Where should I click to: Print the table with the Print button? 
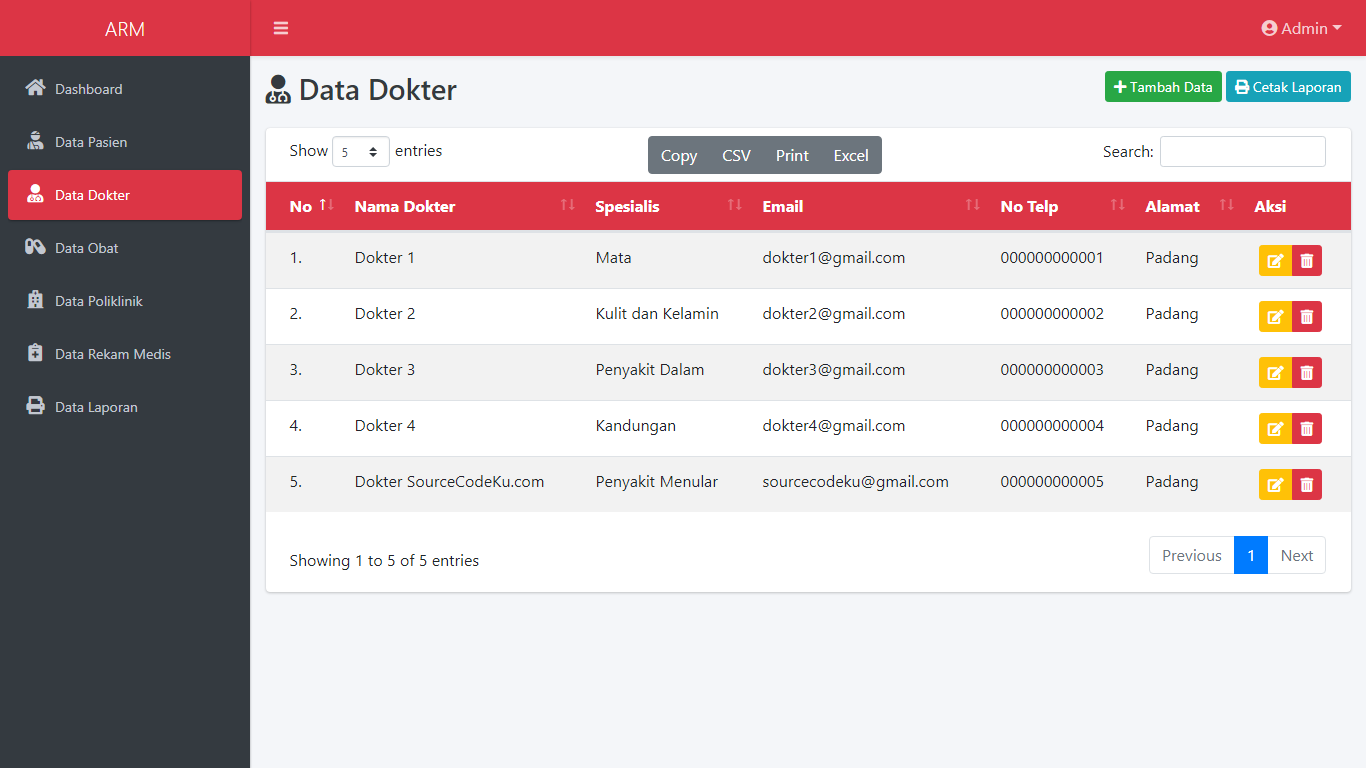pos(792,155)
